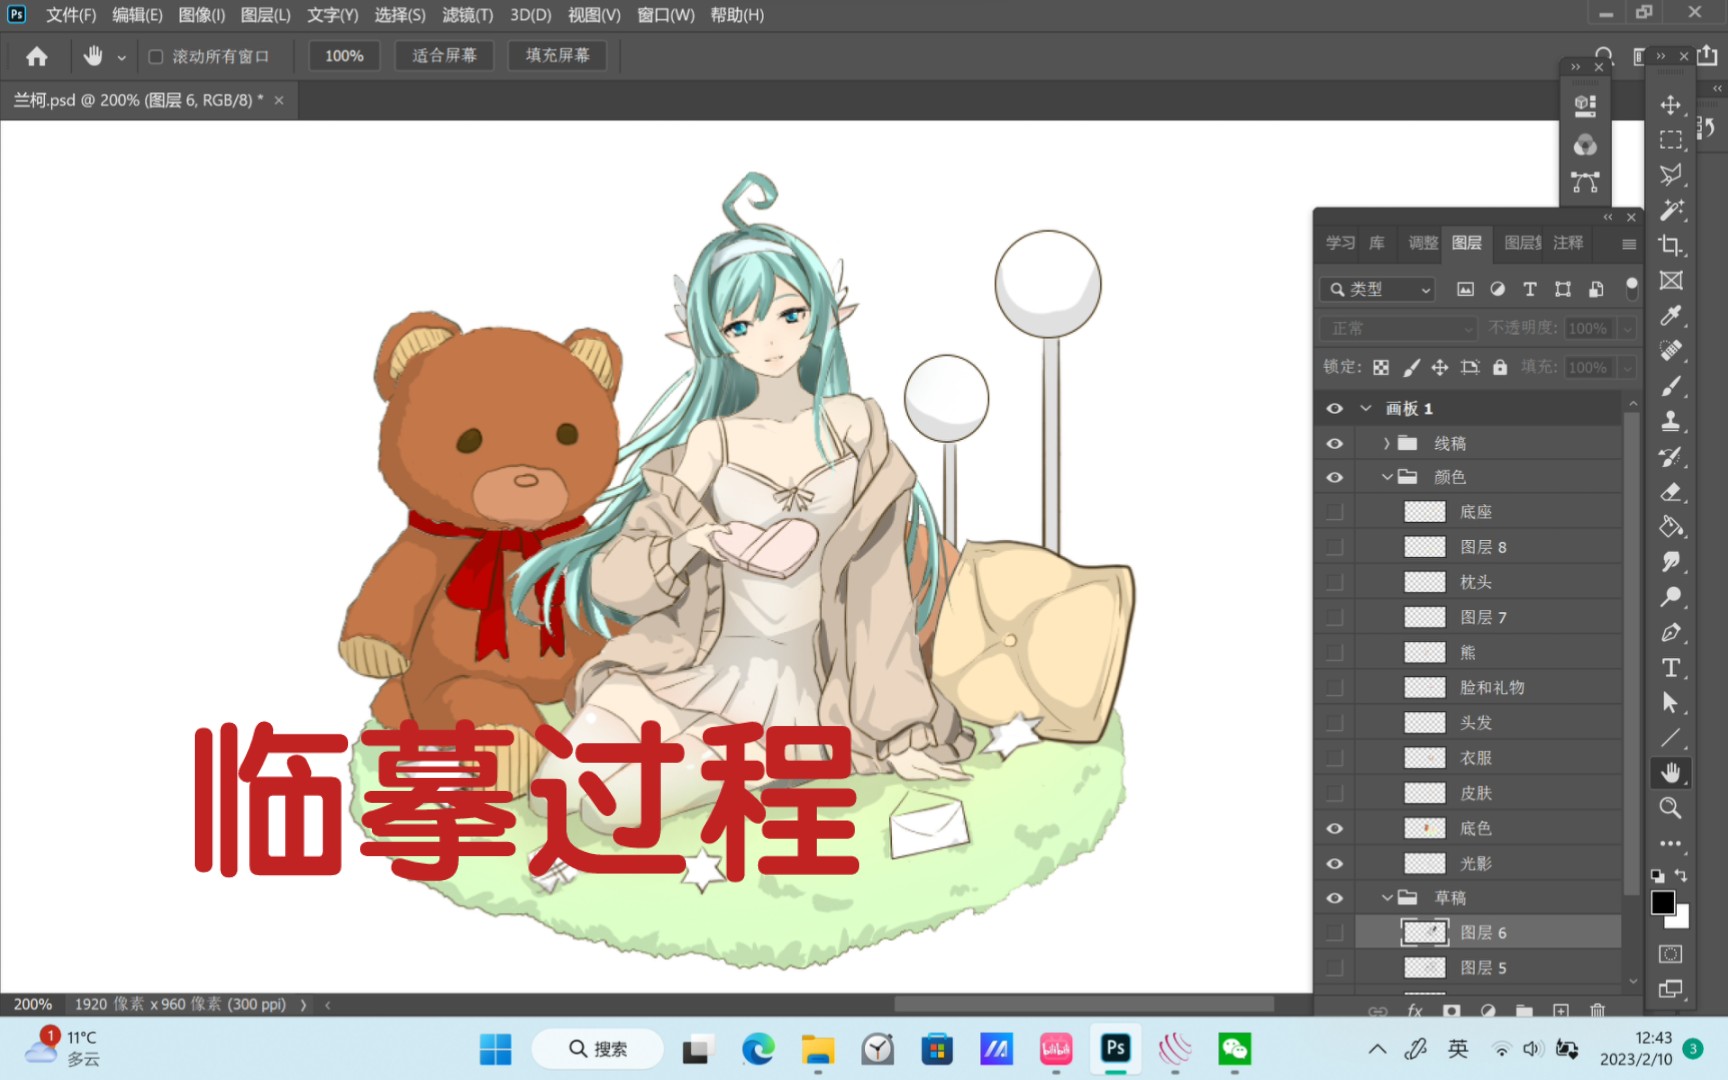Hide the 颜色 group
The height and width of the screenshot is (1080, 1728).
pyautogui.click(x=1334, y=477)
